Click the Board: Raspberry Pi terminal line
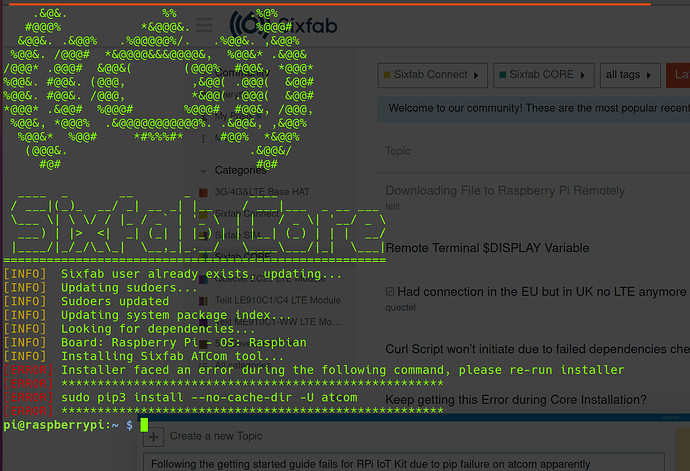 click(x=184, y=342)
